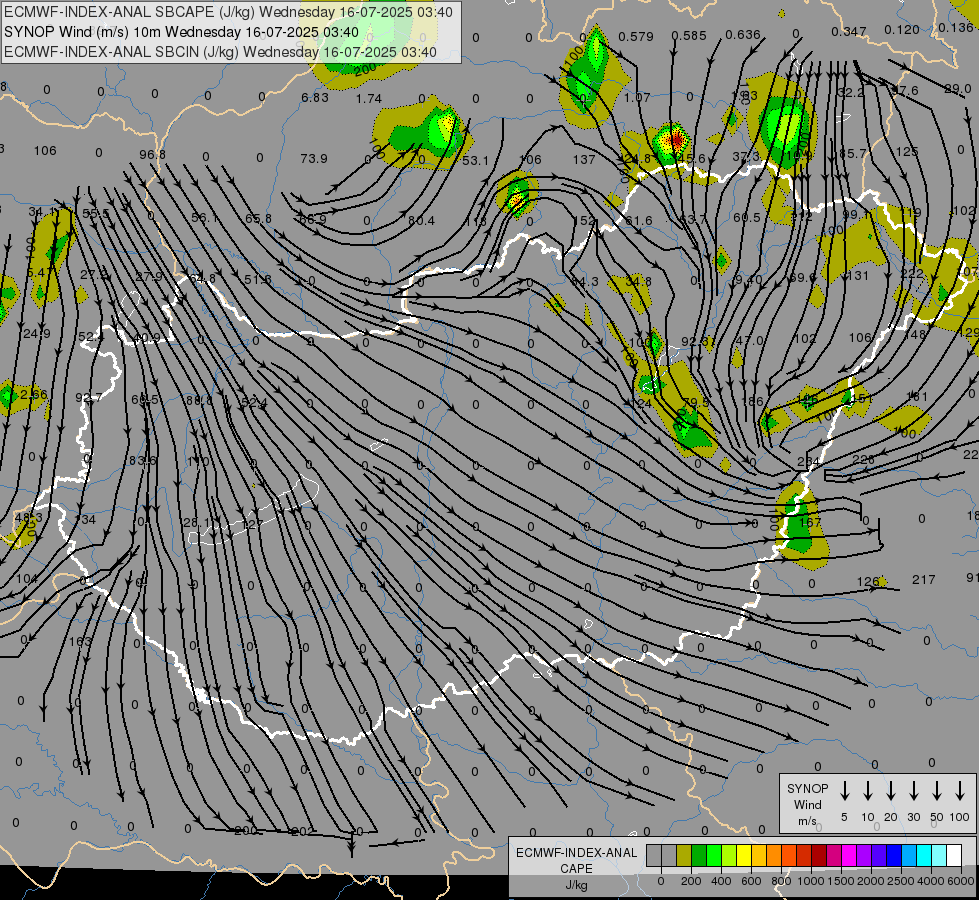979x900 pixels.
Task: Select the pure yellow CAPE legend swatch
Action: (744, 856)
